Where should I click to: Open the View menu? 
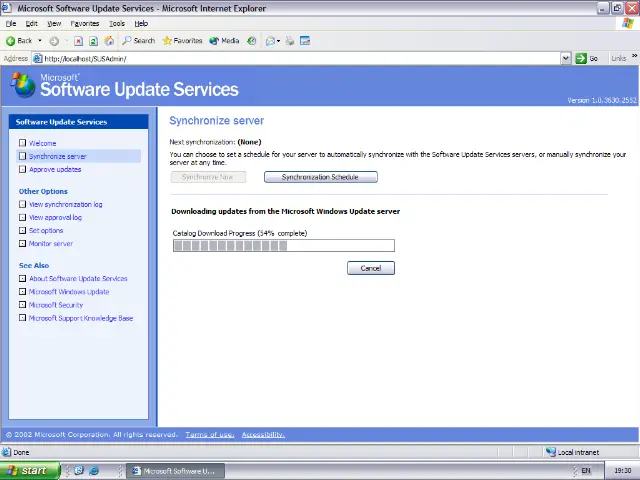pyautogui.click(x=54, y=24)
